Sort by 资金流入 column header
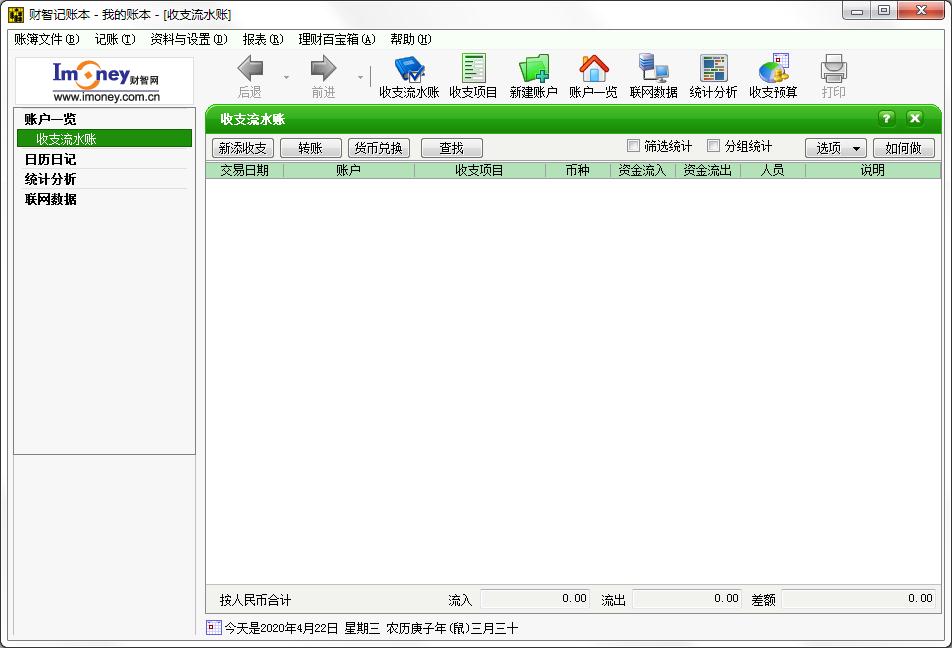 [643, 170]
